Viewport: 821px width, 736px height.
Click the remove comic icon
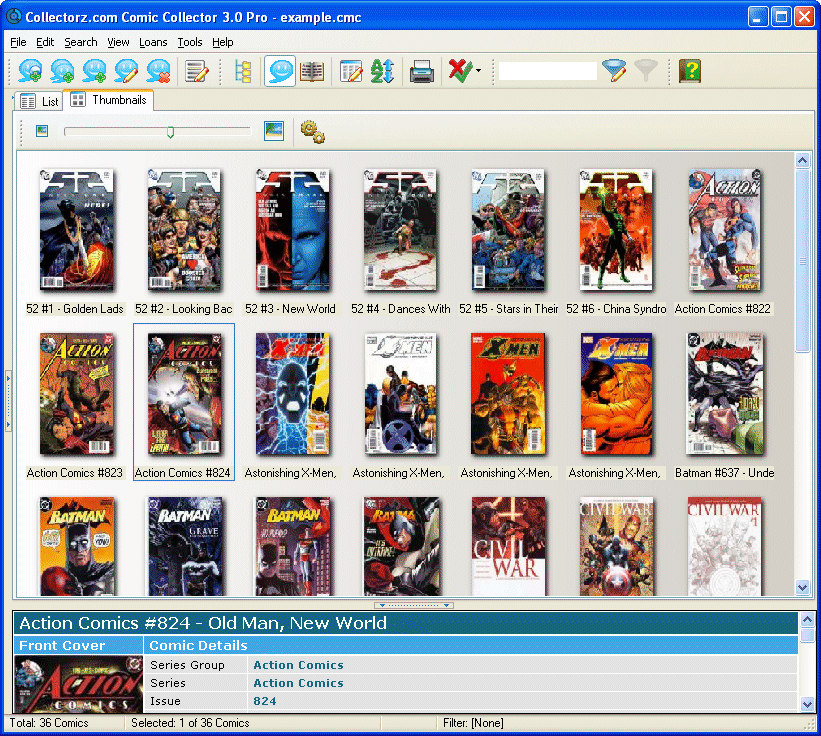coord(158,71)
